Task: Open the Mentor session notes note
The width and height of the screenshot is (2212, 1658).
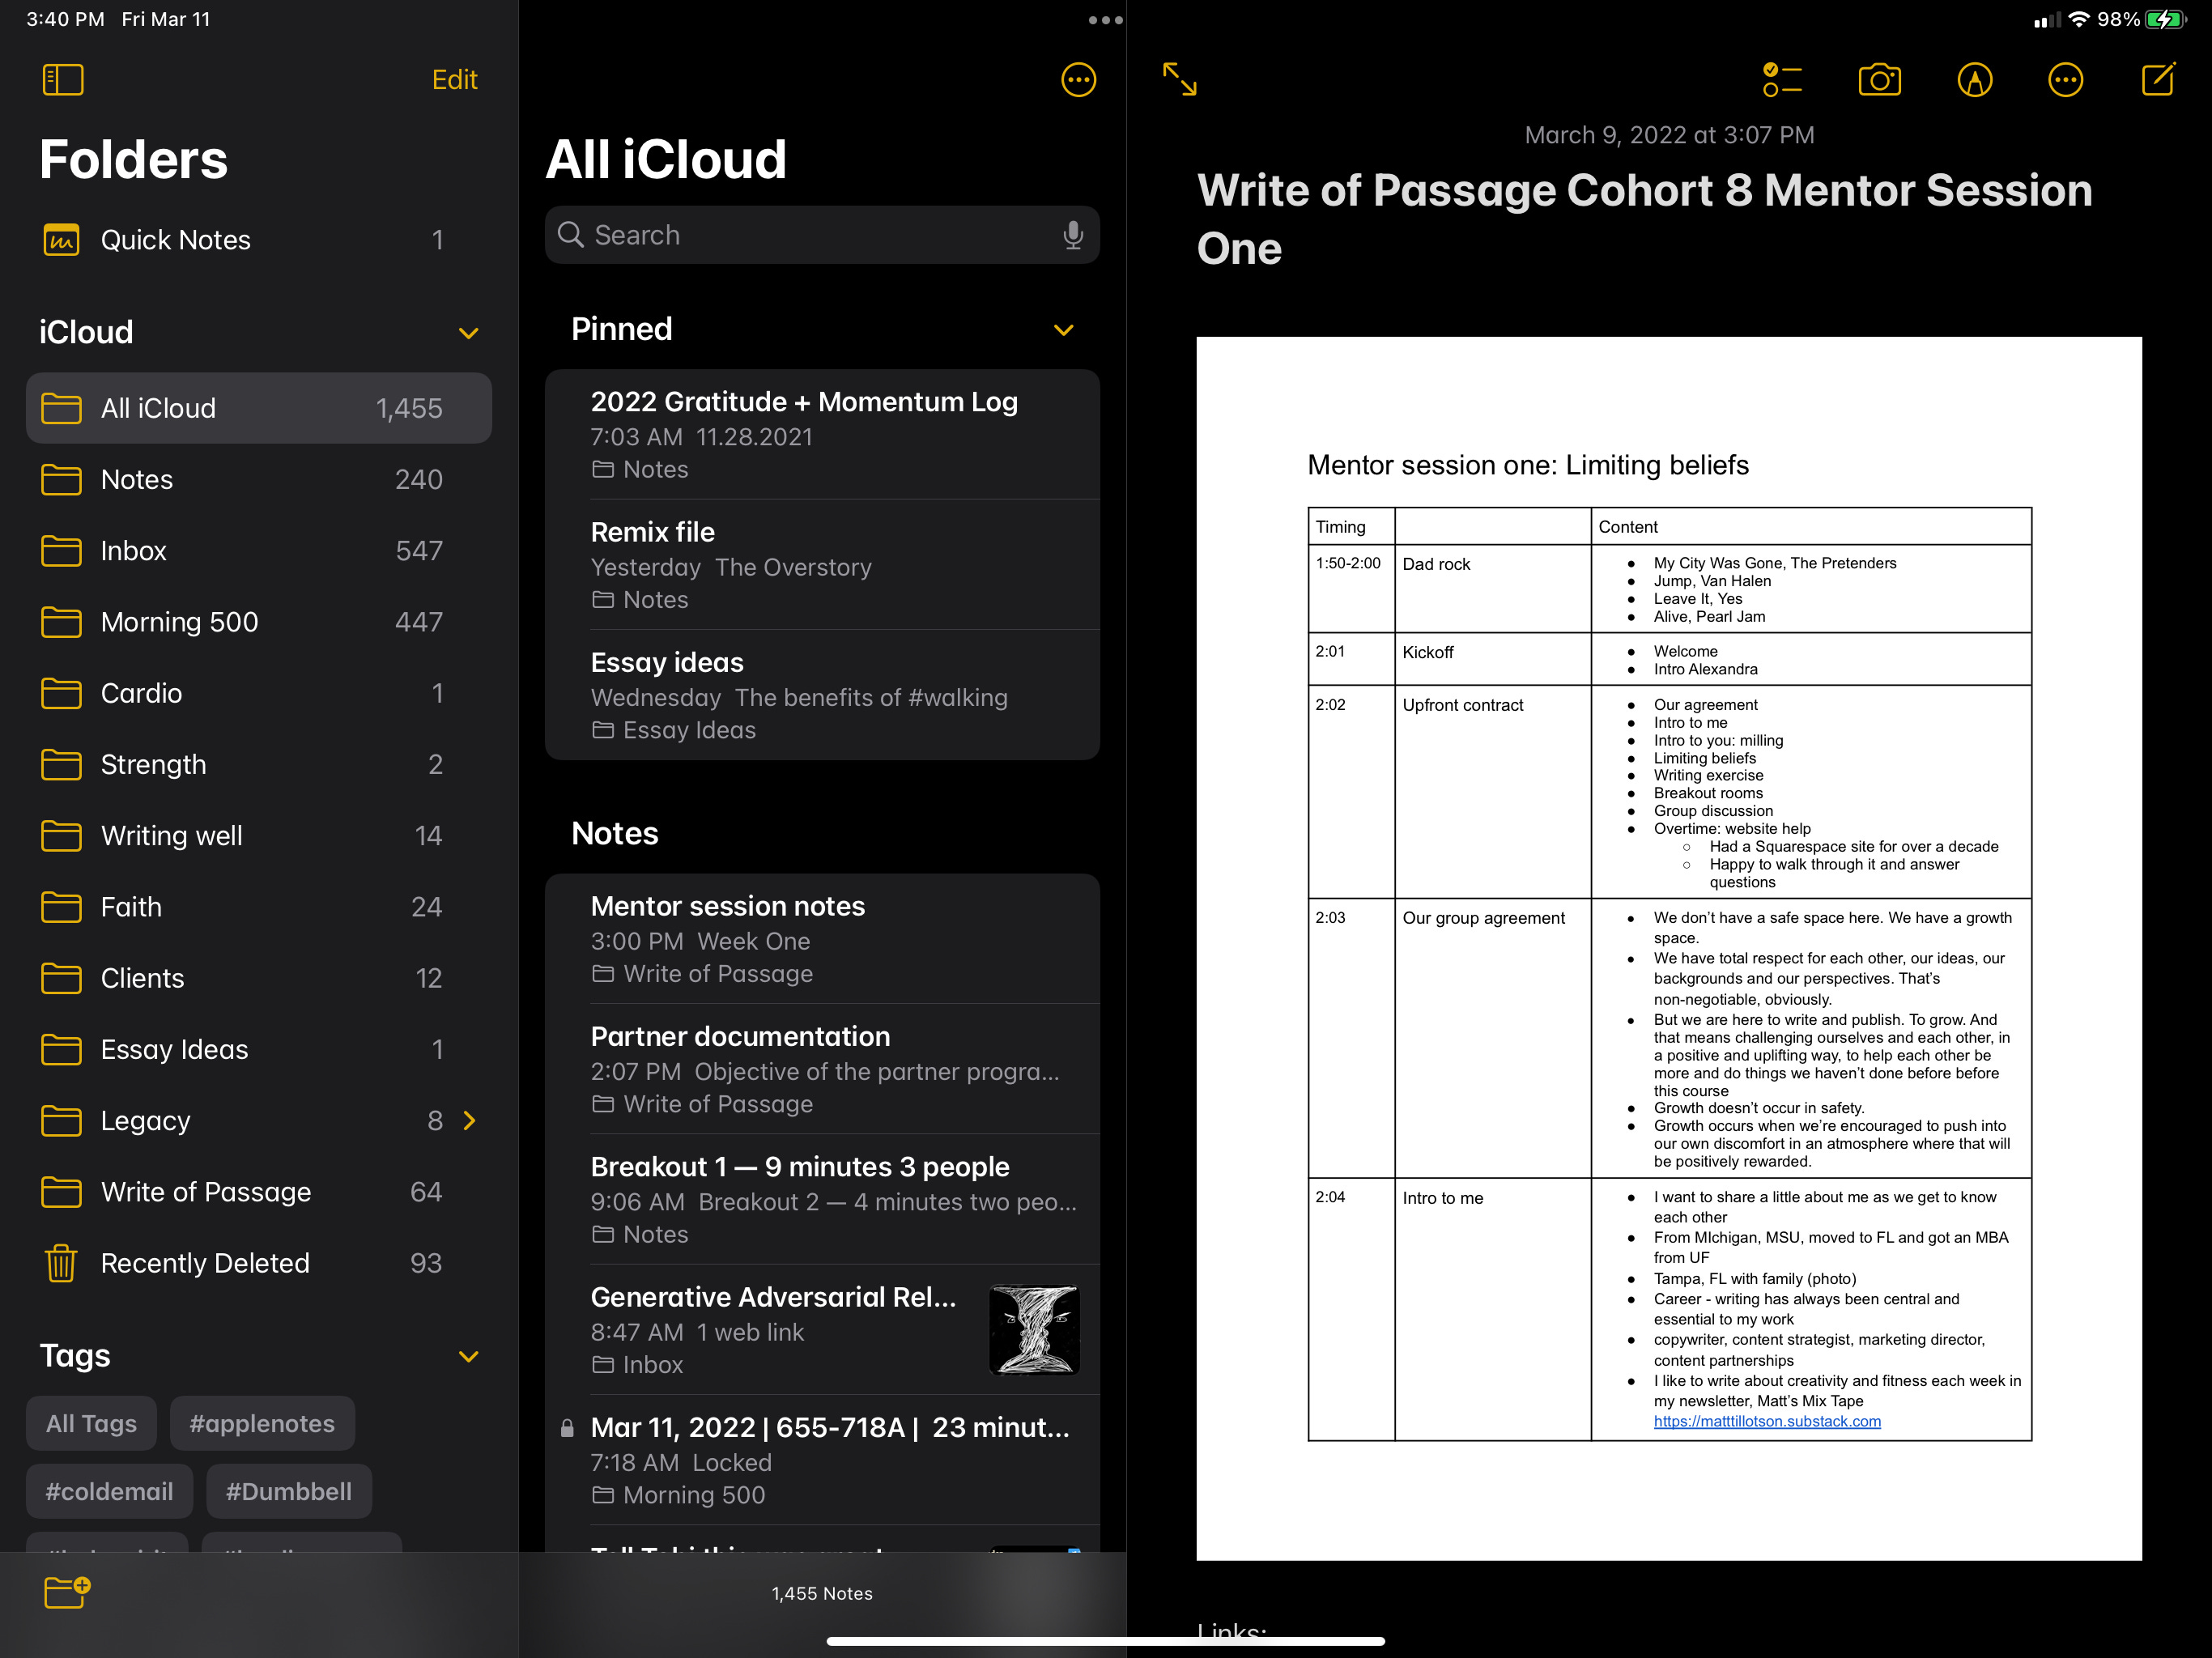Action: click(x=822, y=939)
